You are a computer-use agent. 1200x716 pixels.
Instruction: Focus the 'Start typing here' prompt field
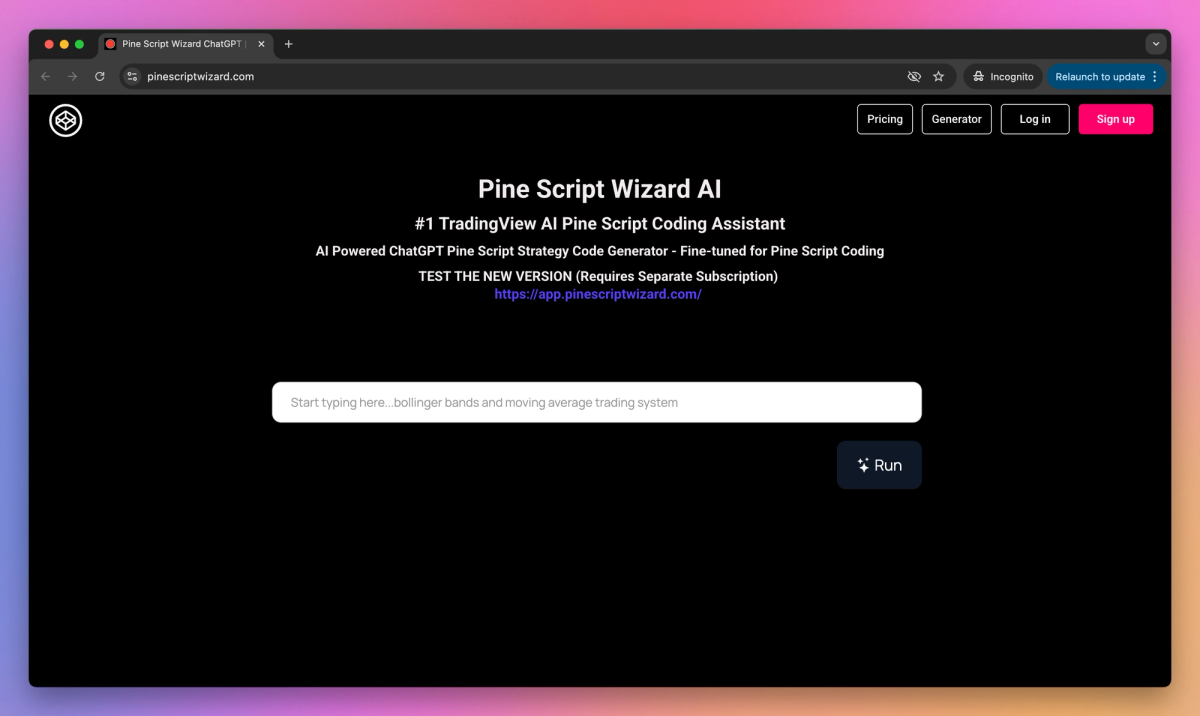(x=597, y=402)
